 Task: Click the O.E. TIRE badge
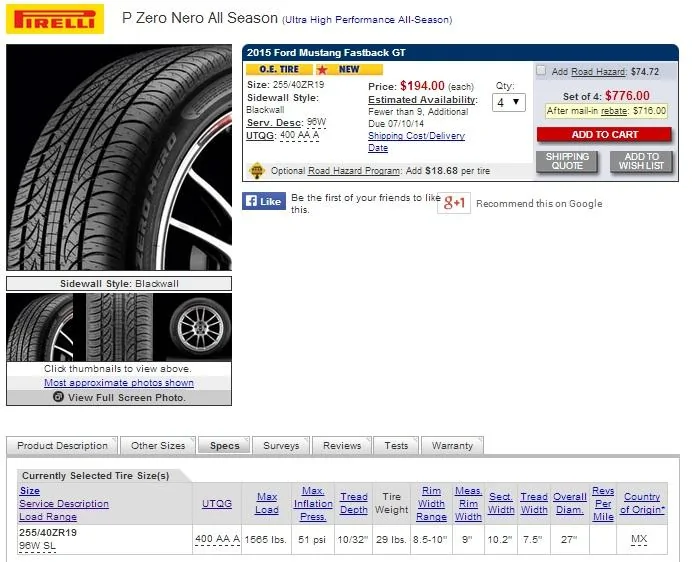tap(279, 69)
